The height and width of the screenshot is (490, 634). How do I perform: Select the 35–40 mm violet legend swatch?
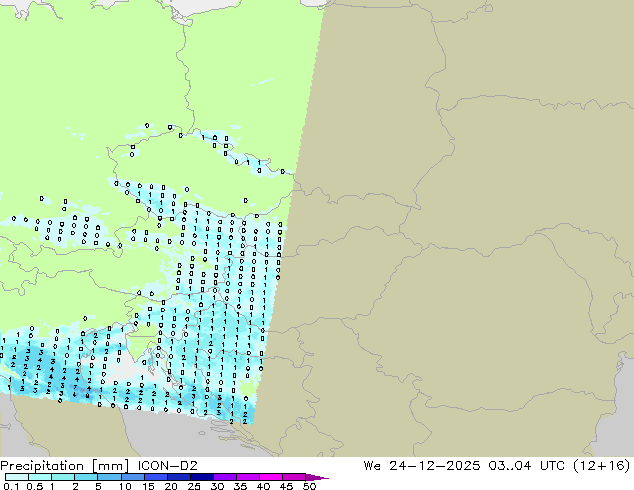coord(247,477)
